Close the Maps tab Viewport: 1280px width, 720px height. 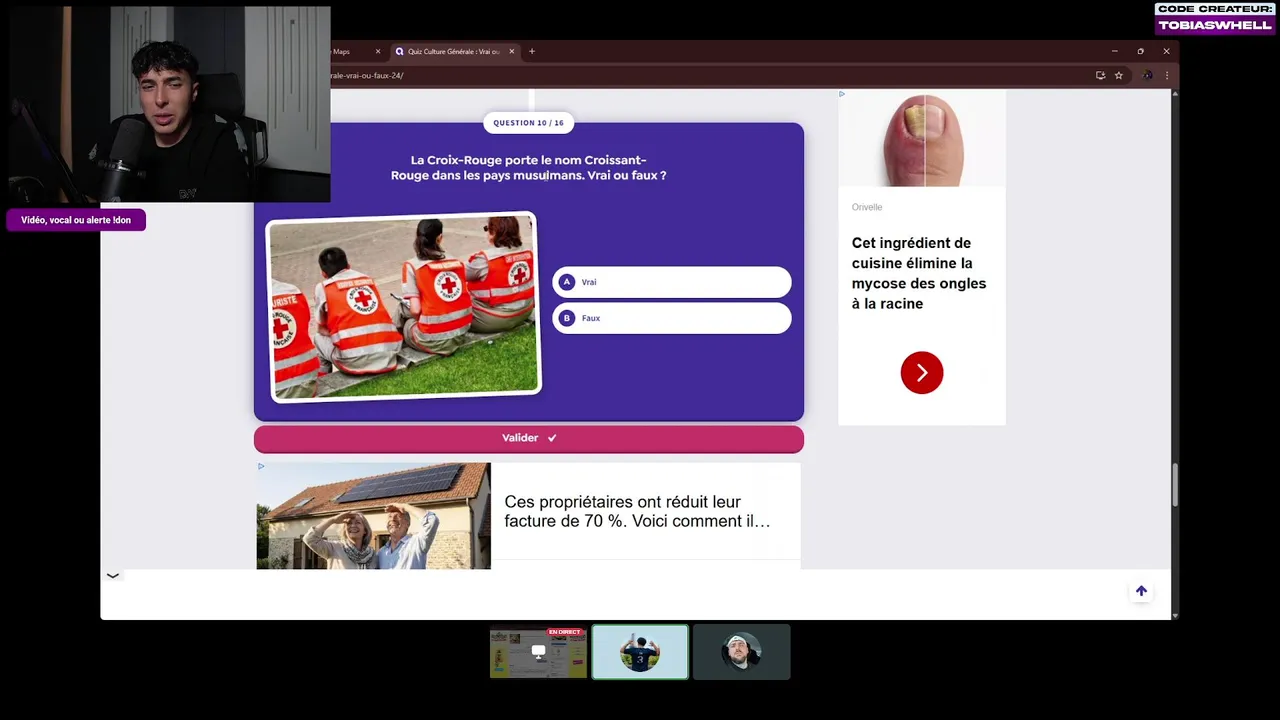click(378, 52)
